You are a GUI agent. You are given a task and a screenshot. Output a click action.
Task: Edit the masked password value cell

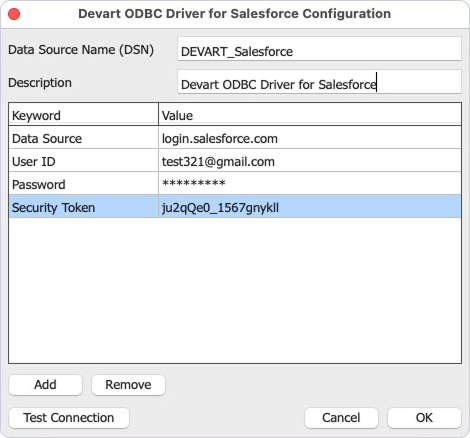[x=310, y=184]
